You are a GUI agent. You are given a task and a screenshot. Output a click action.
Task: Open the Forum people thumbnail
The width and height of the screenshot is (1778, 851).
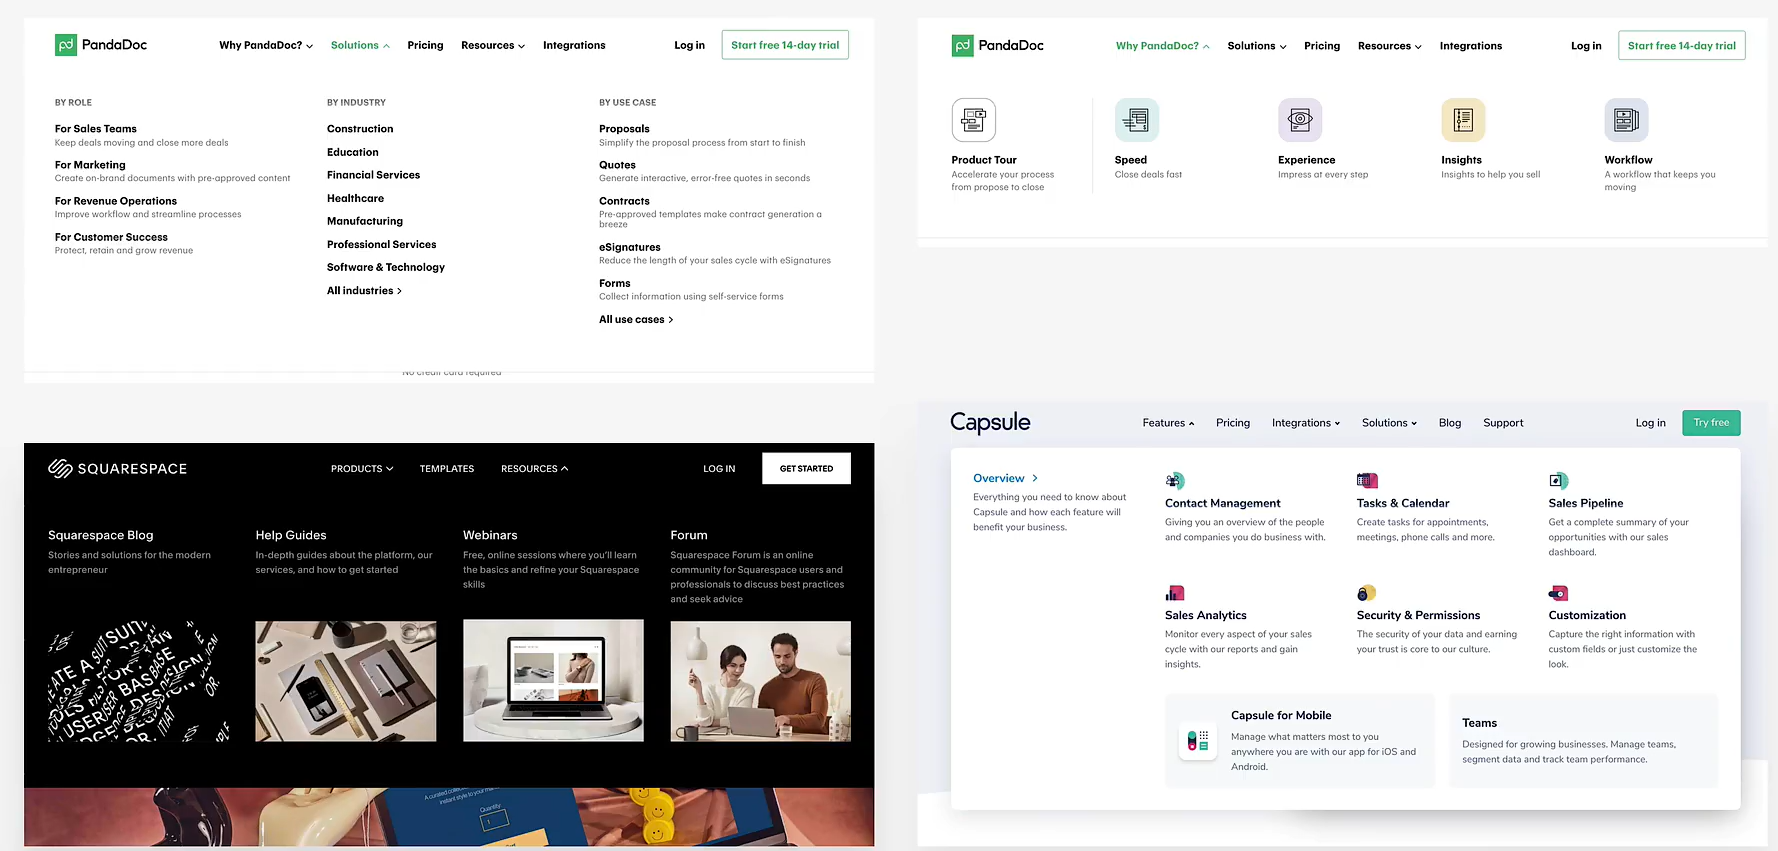[x=761, y=681]
